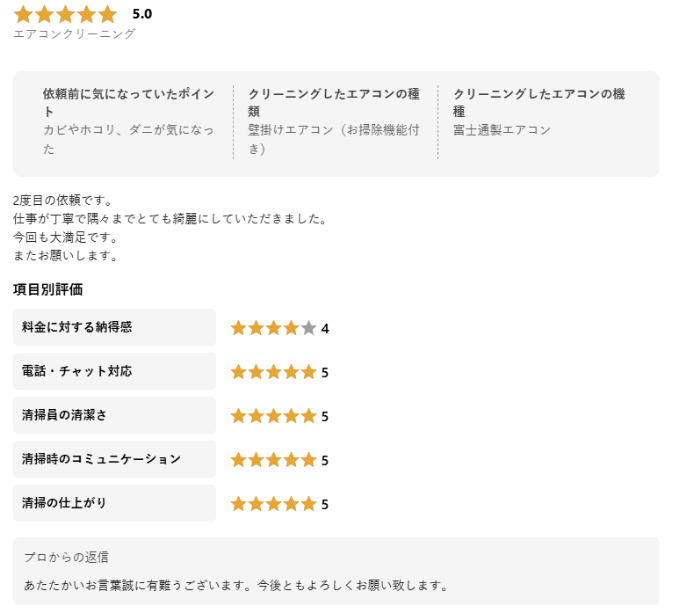The width and height of the screenshot is (674, 608).
Task: Click the fifth star in 清掃の仕上がり row
Action: 309,504
